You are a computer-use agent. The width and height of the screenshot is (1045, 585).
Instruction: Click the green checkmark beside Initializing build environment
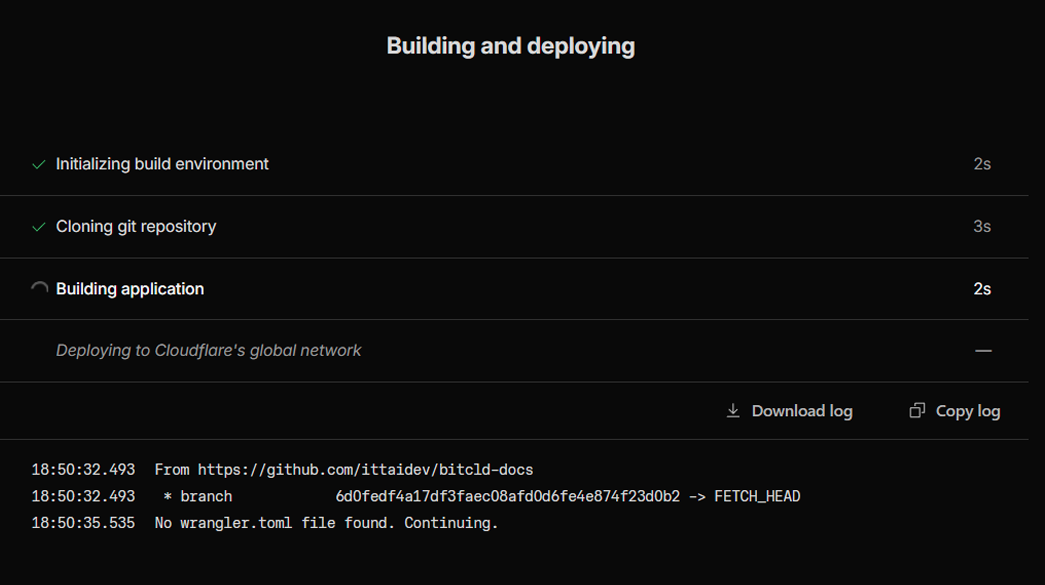tap(39, 163)
